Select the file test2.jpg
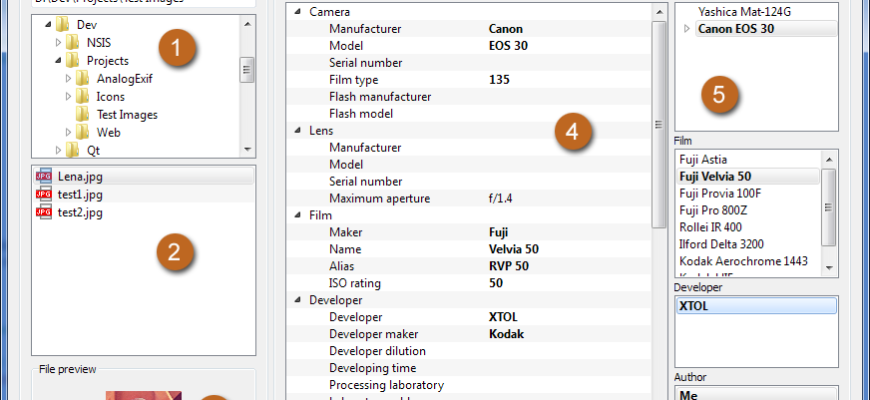This screenshot has height=400, width=870. pyautogui.click(x=80, y=212)
